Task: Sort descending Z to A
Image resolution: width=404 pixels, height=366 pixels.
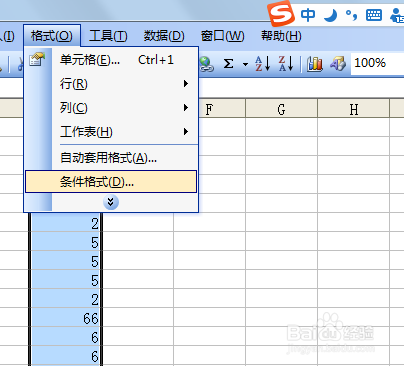Action: click(x=286, y=63)
